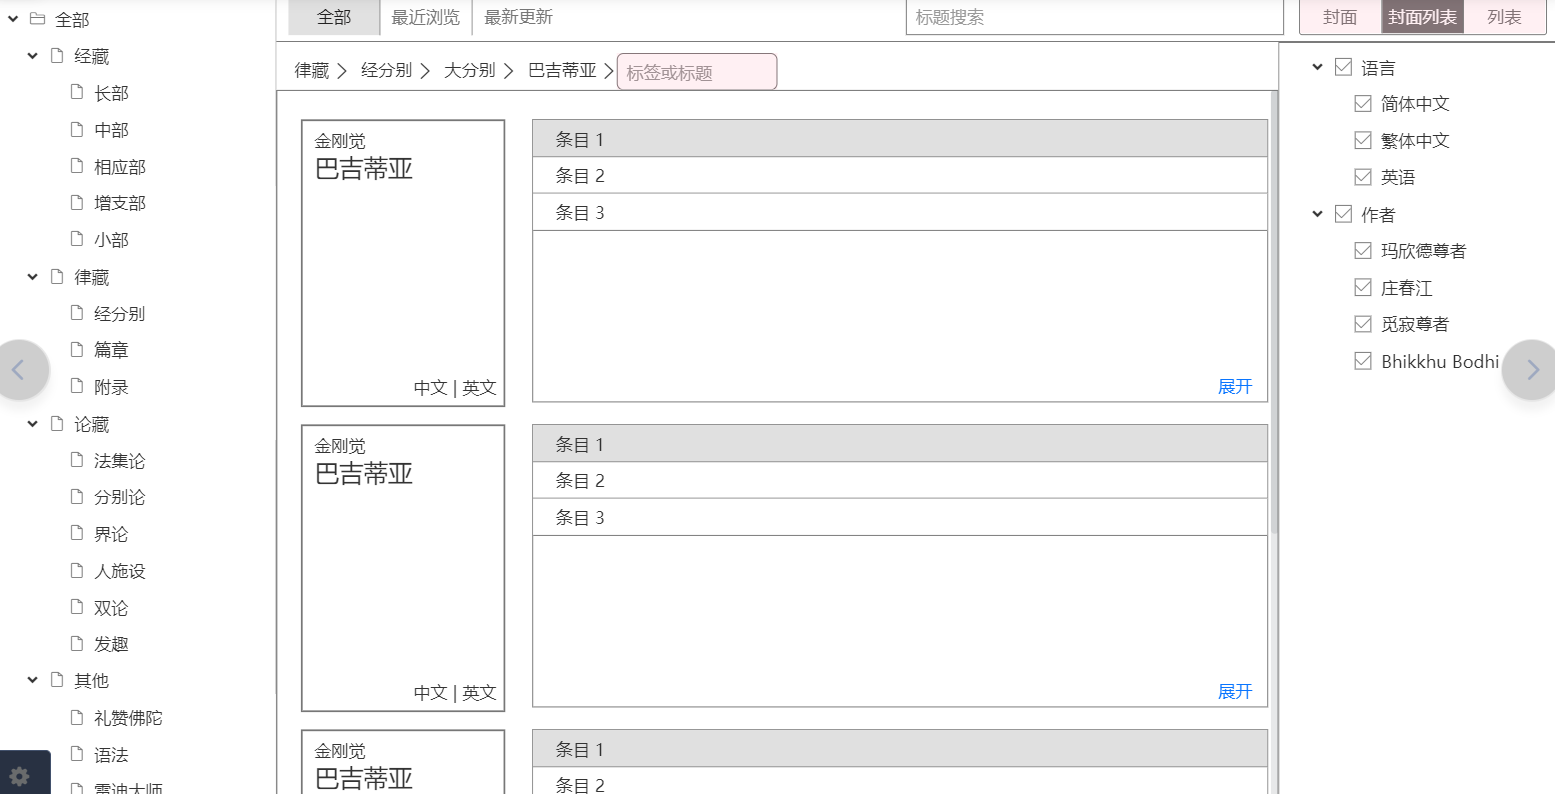Click the file icon next to 发趣
Screen dimensions: 1555x794
point(77,643)
